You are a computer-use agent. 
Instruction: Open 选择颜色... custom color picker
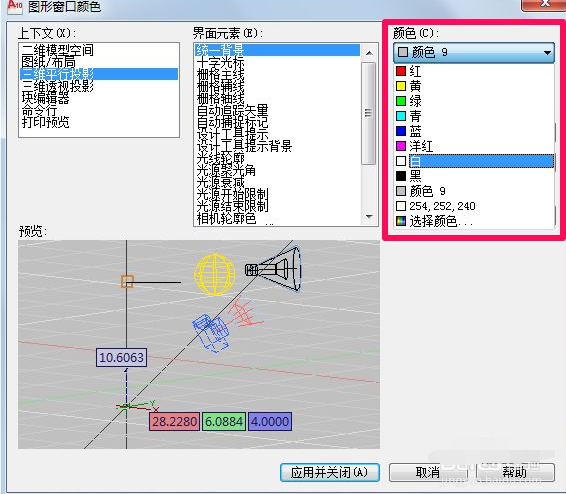click(474, 221)
